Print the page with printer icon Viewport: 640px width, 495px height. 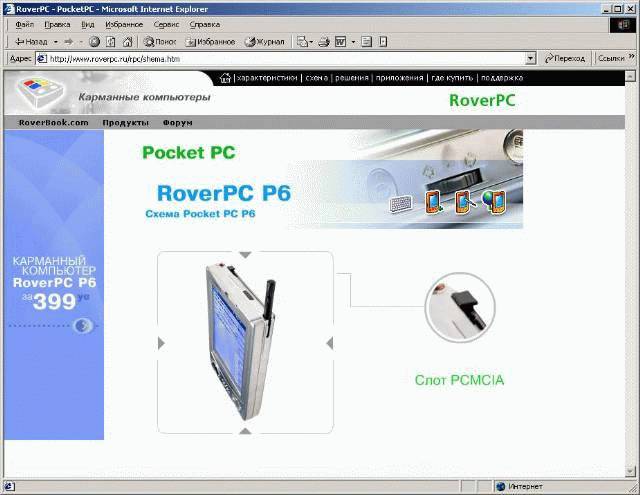(324, 42)
